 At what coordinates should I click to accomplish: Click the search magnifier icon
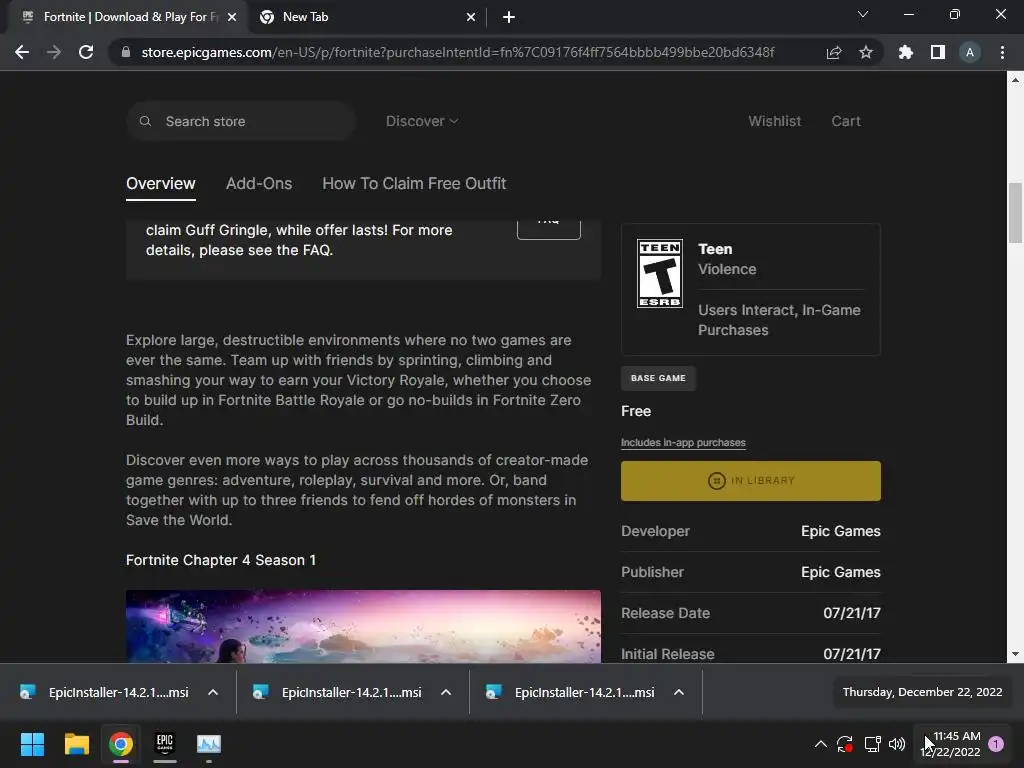[146, 121]
